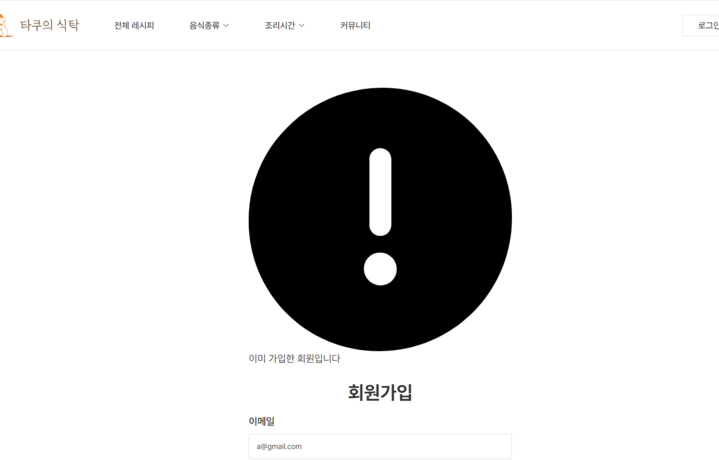Screen dimensions: 719x460
Task: Click the large black warning circle icon
Action: pos(380,219)
